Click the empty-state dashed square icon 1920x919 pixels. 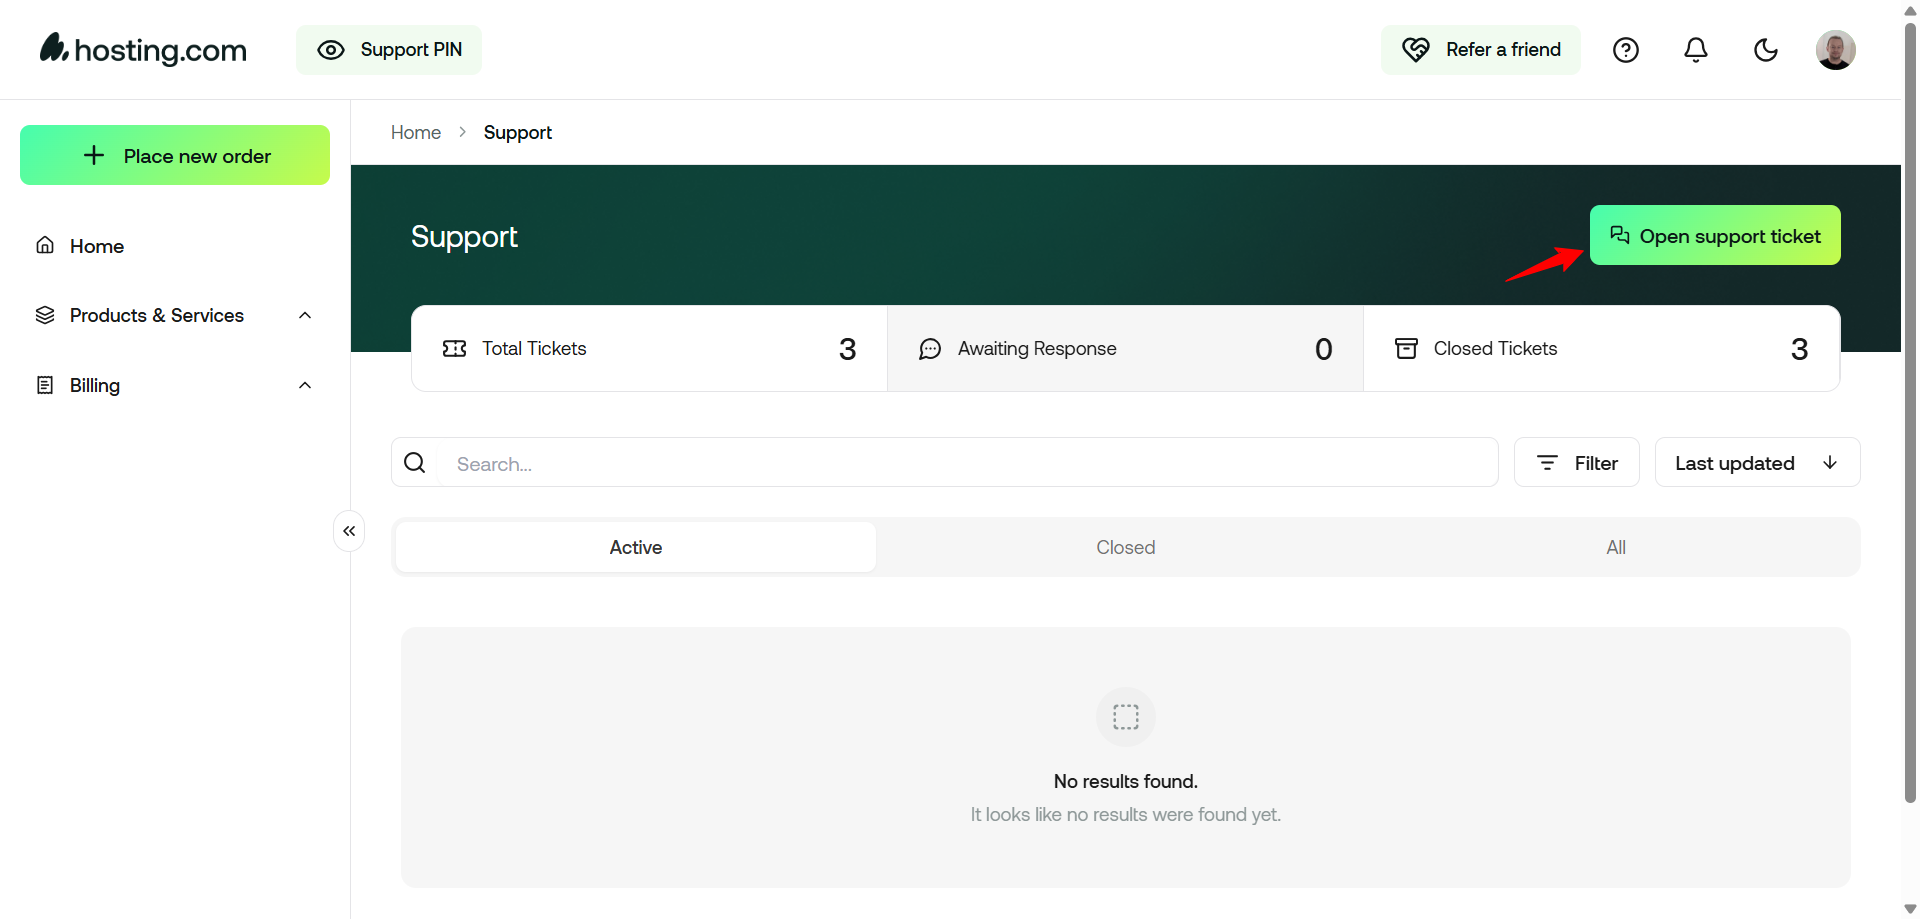[1126, 717]
